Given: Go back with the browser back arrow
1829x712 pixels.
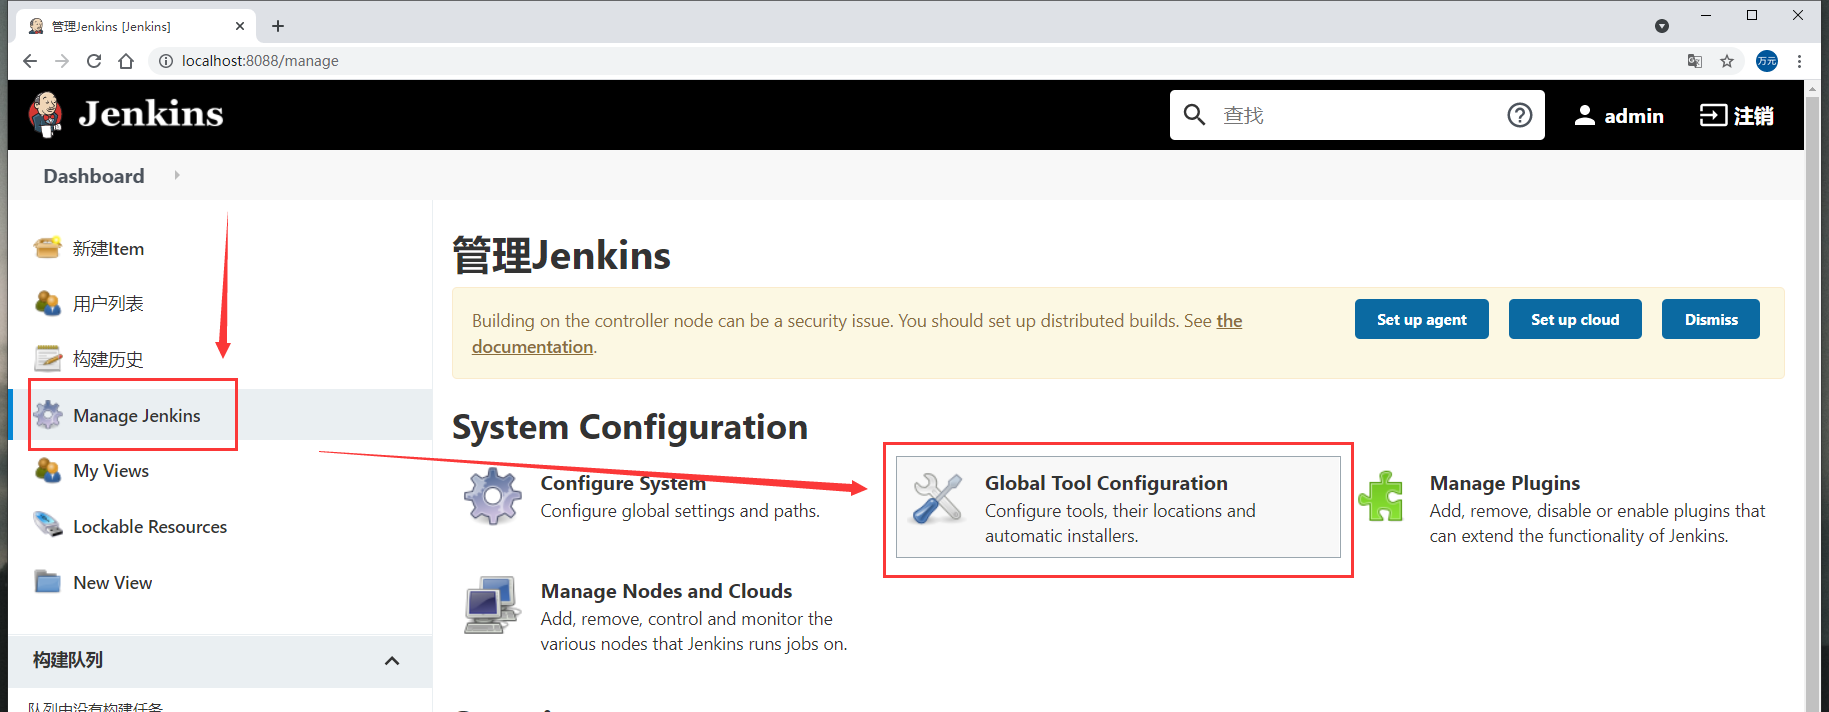Looking at the screenshot, I should click(x=30, y=61).
